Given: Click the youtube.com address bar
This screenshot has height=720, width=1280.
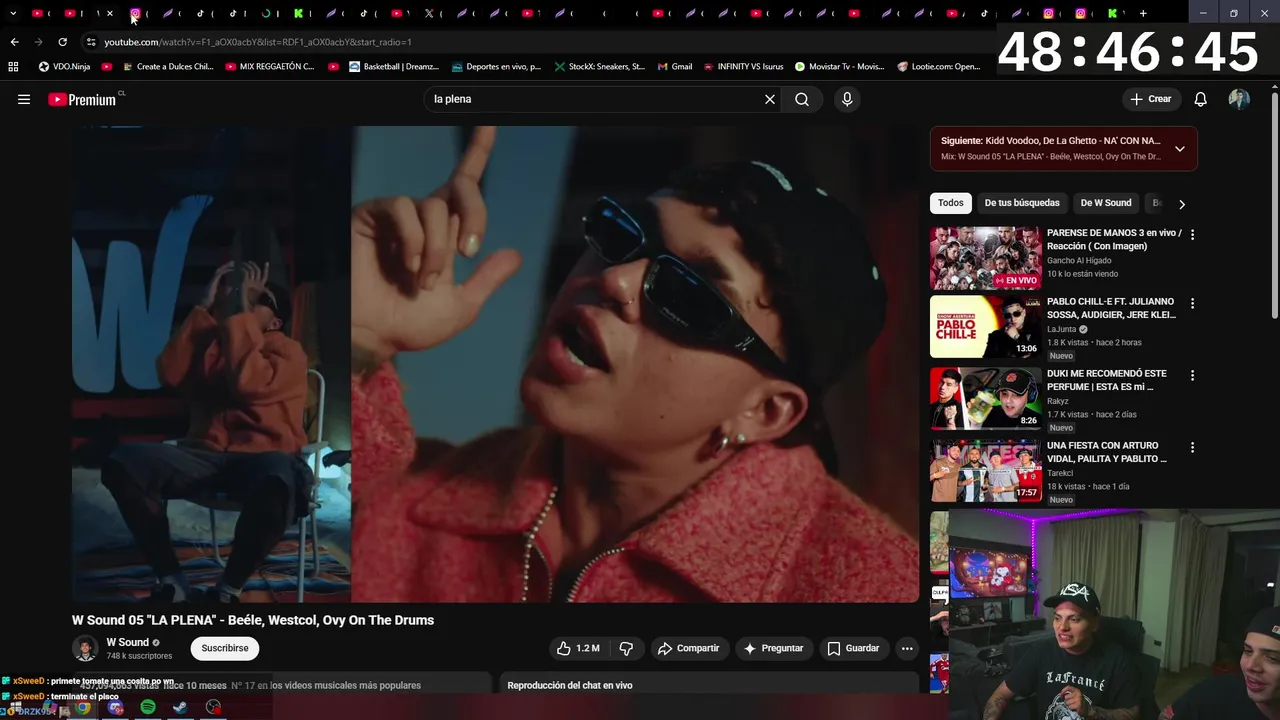Looking at the screenshot, I should pyautogui.click(x=540, y=42).
